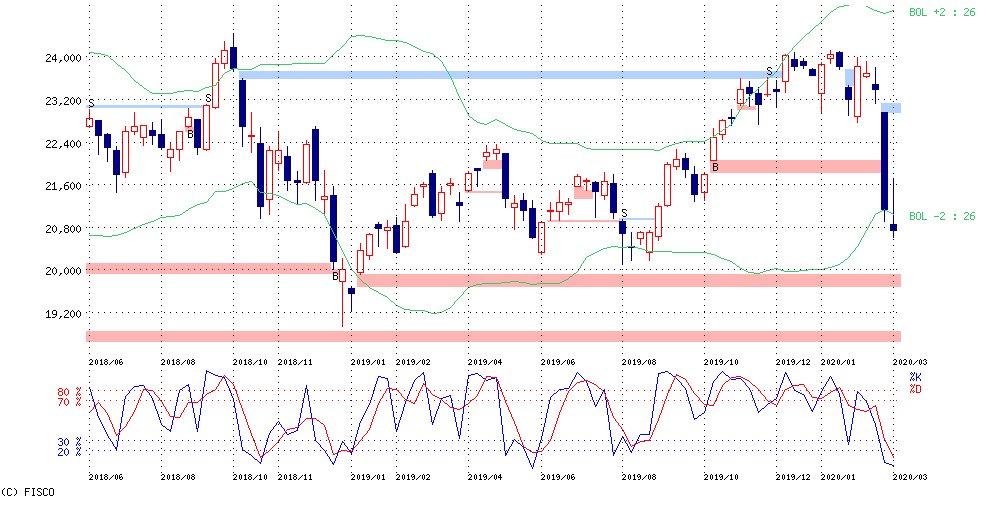Click the 19,200 price axis label

[63, 314]
